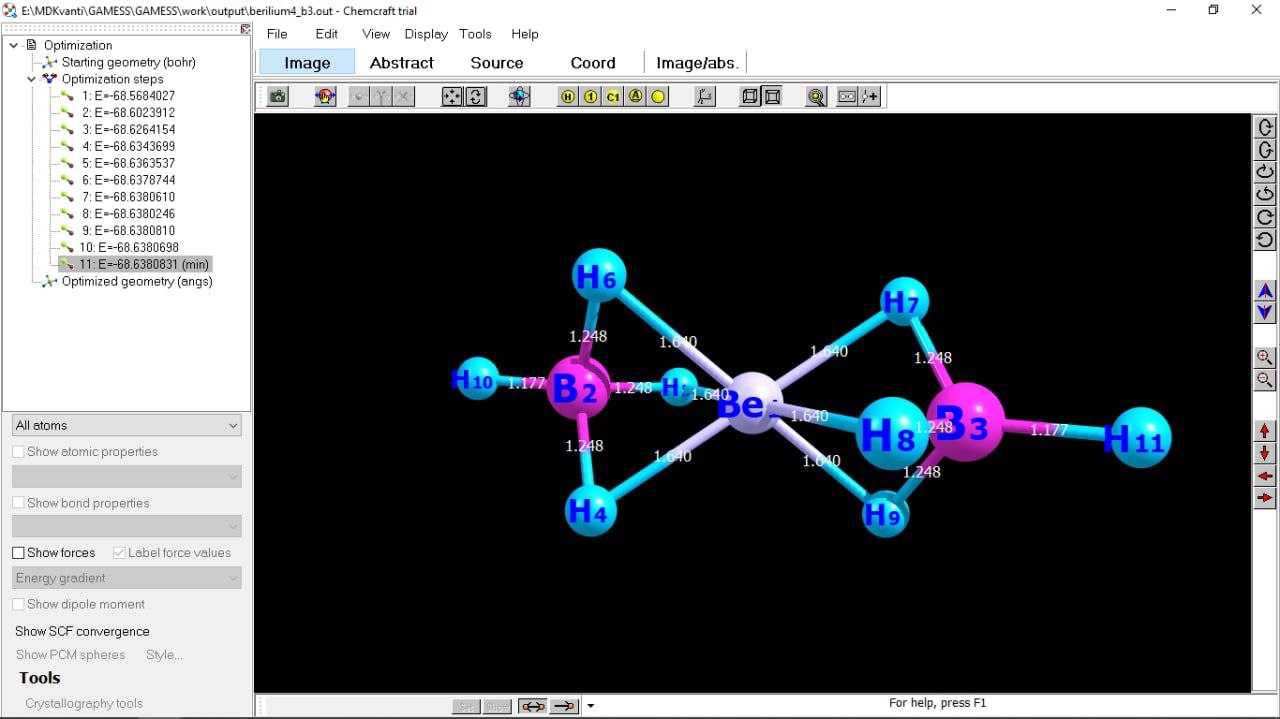The height and width of the screenshot is (719, 1280).
Task: Click the zoom out magnifier on right panel
Action: pos(1265,381)
